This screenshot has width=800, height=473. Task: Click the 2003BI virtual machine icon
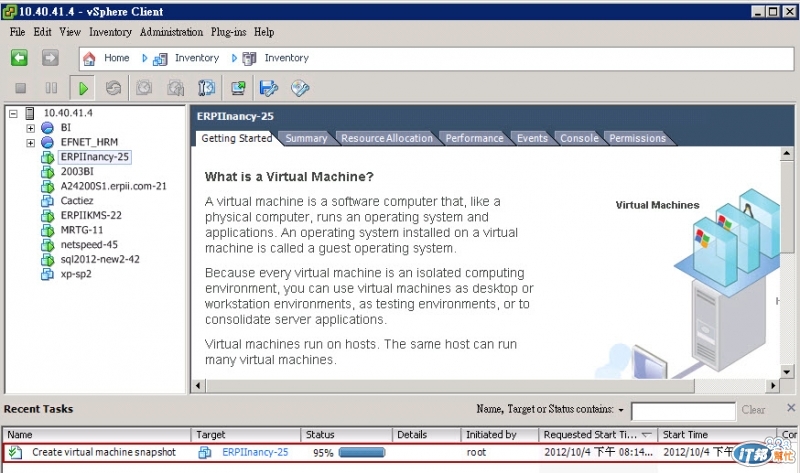(x=47, y=172)
